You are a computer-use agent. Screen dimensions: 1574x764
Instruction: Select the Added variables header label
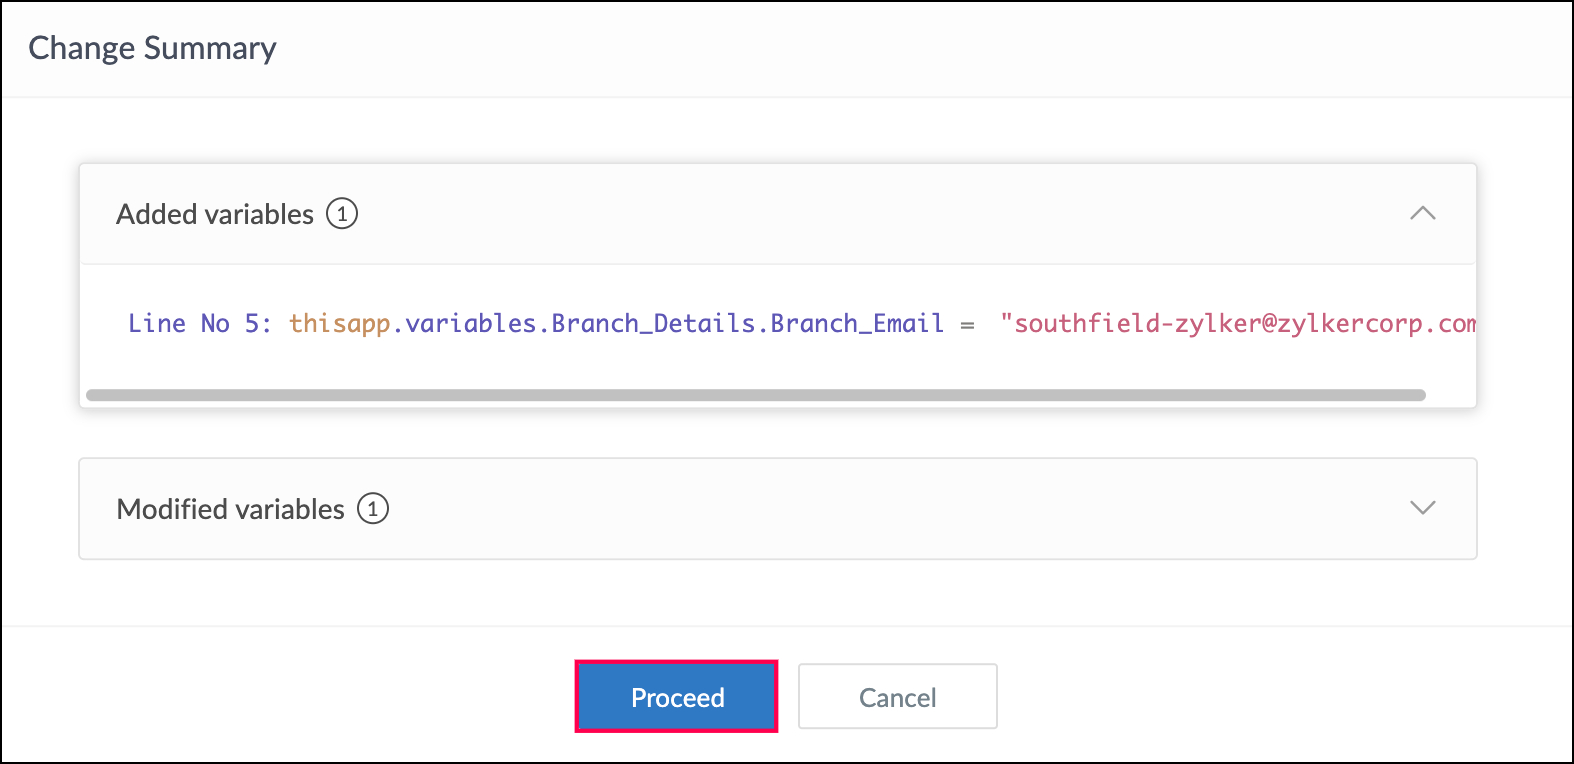coord(215,214)
